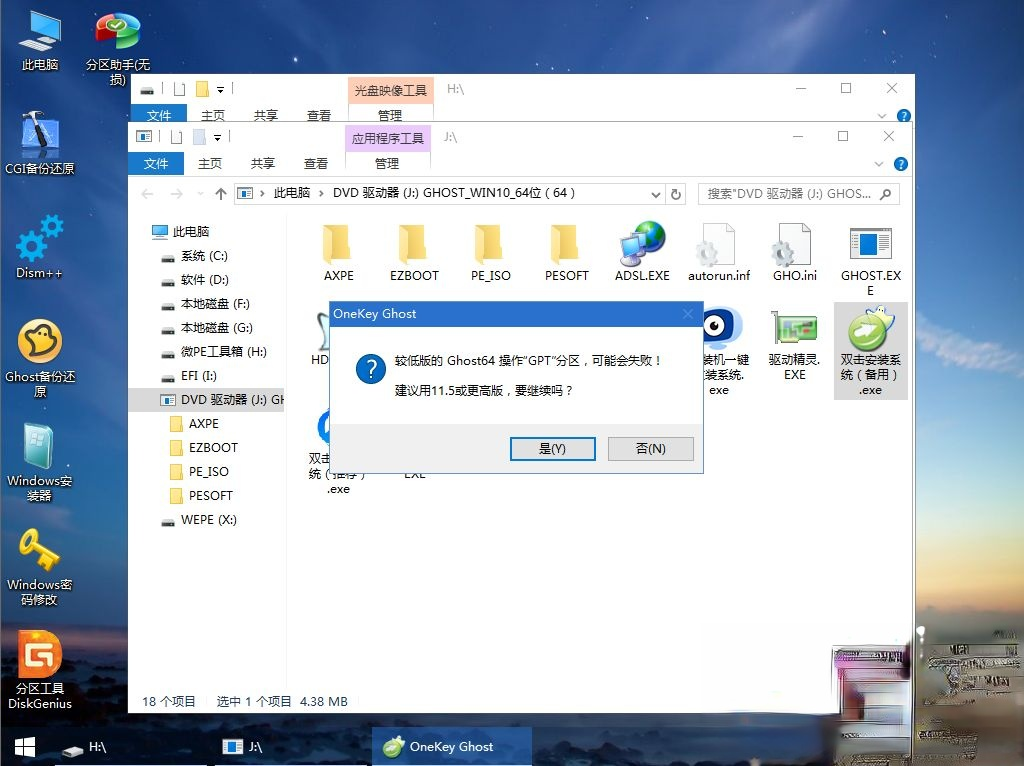Open the 此电脑 desktop icon

tap(40, 40)
